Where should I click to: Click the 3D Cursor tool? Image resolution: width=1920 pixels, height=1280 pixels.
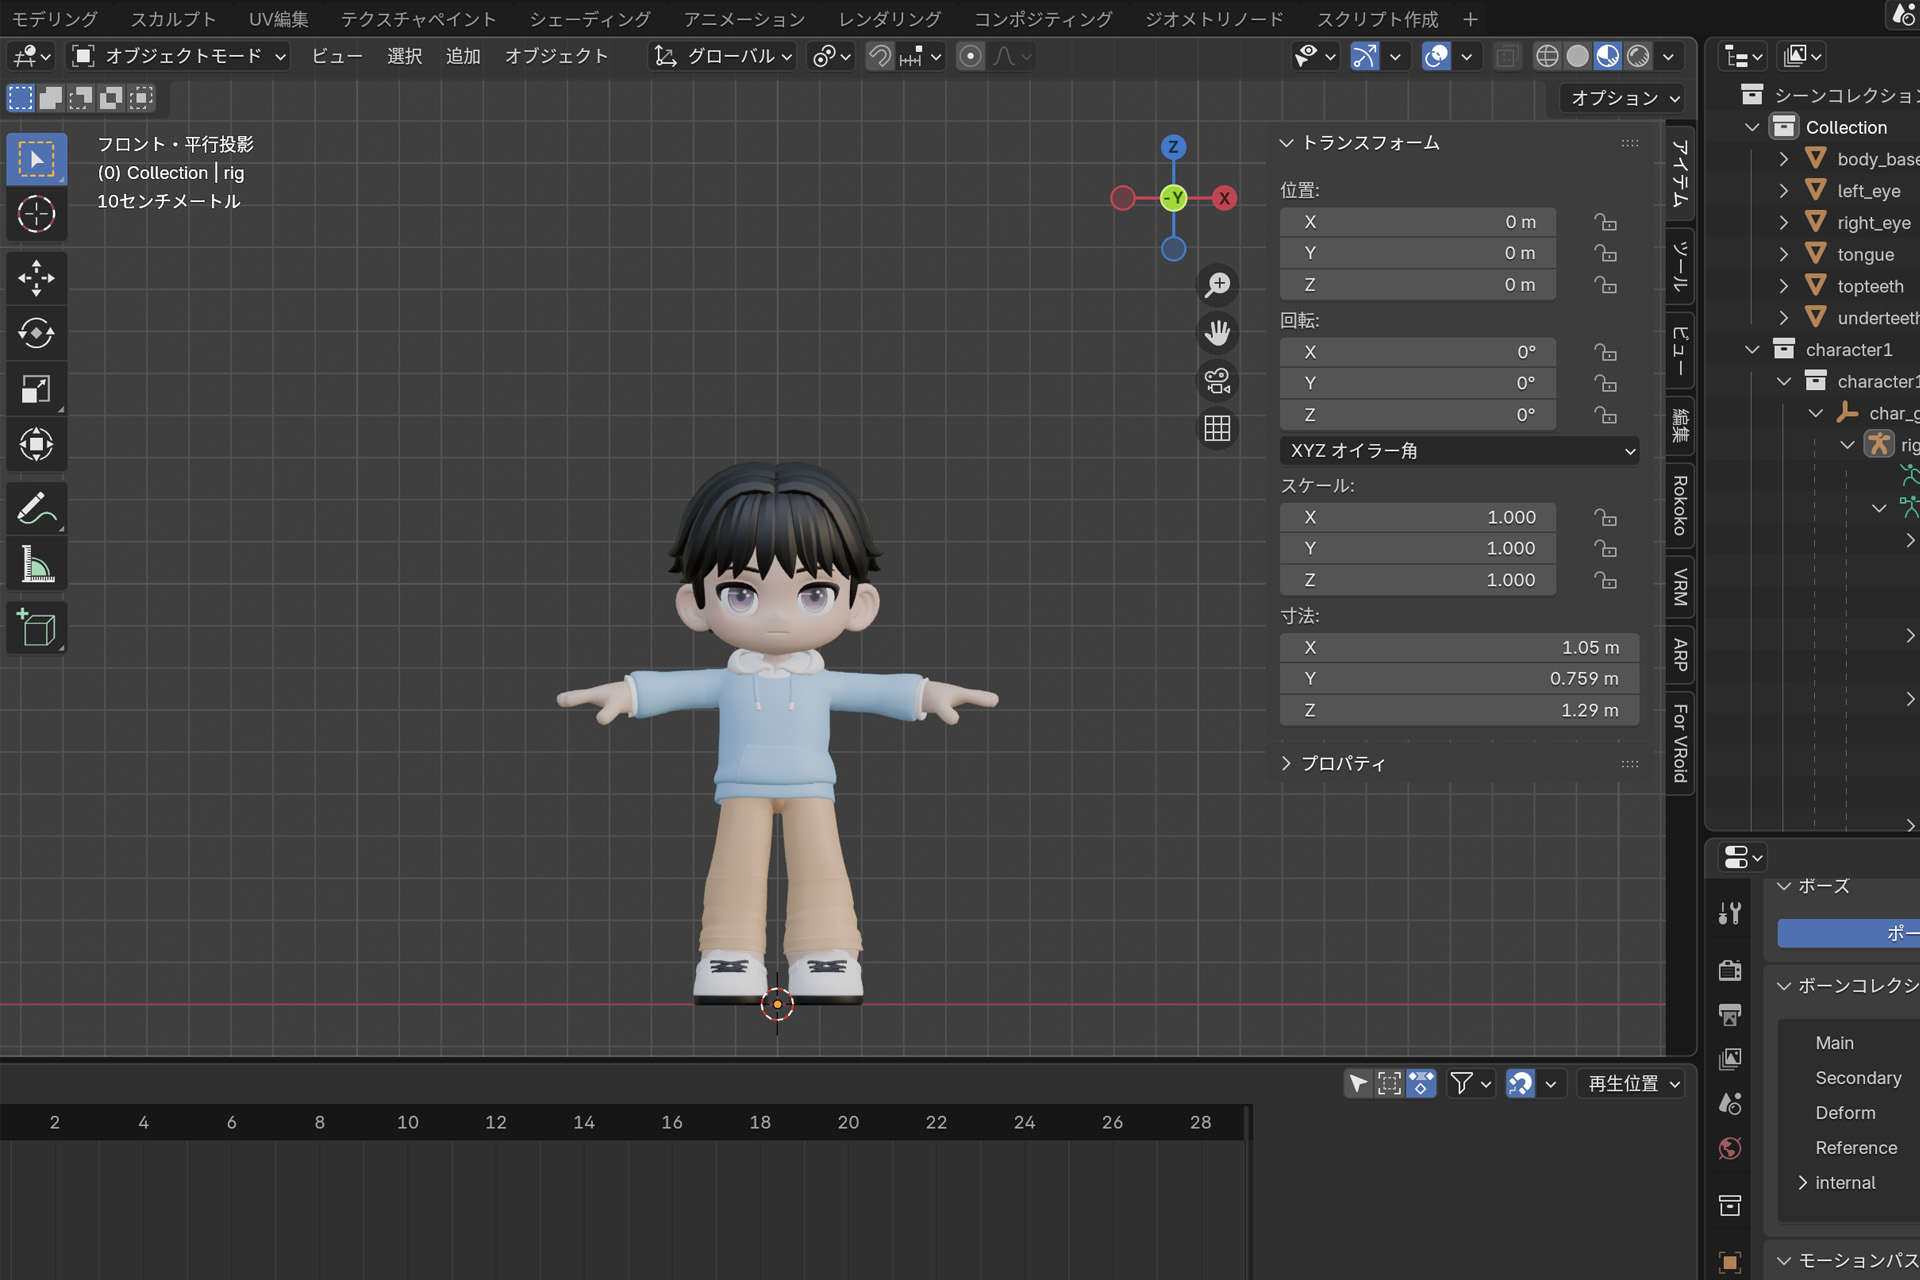(x=36, y=214)
